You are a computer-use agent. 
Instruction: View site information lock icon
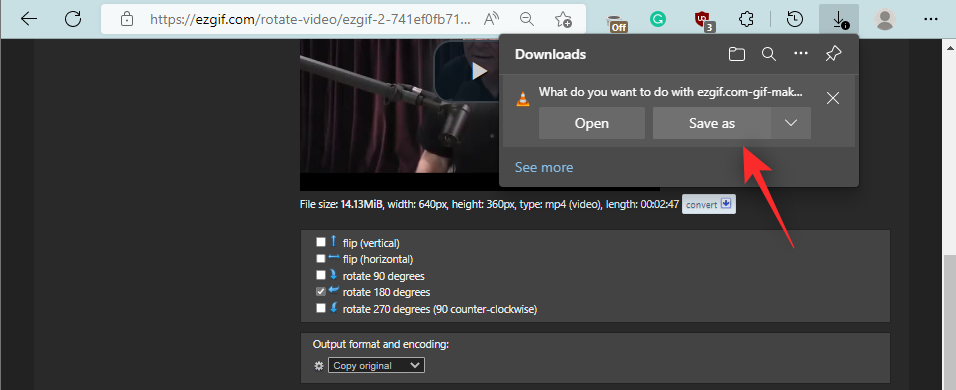(x=127, y=20)
